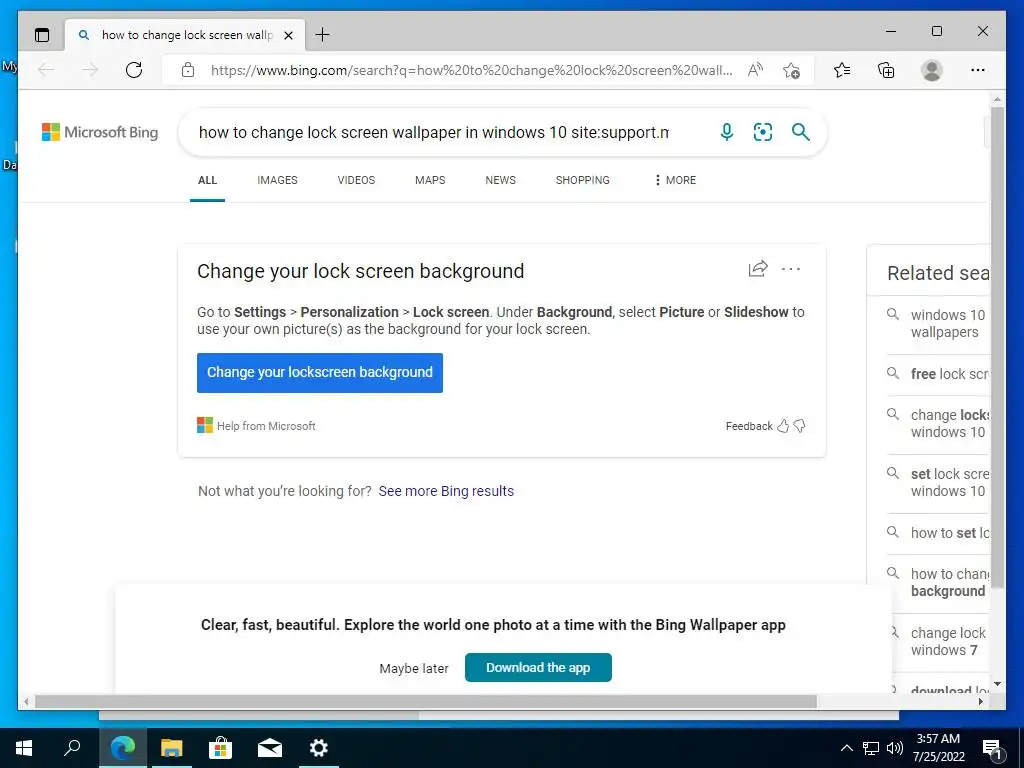View site info lock icon
Screen dimensions: 1024x768
pyautogui.click(x=187, y=70)
